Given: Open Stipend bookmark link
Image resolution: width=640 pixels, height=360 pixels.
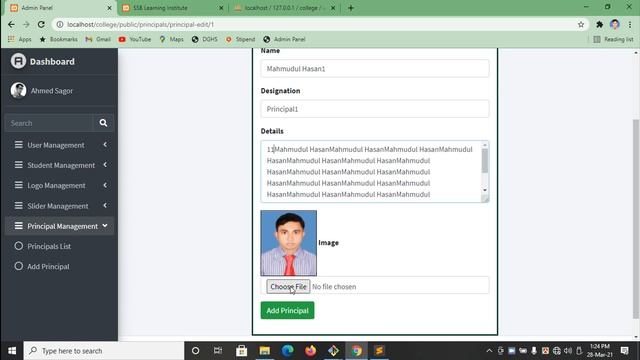Looking at the screenshot, I should click(240, 39).
